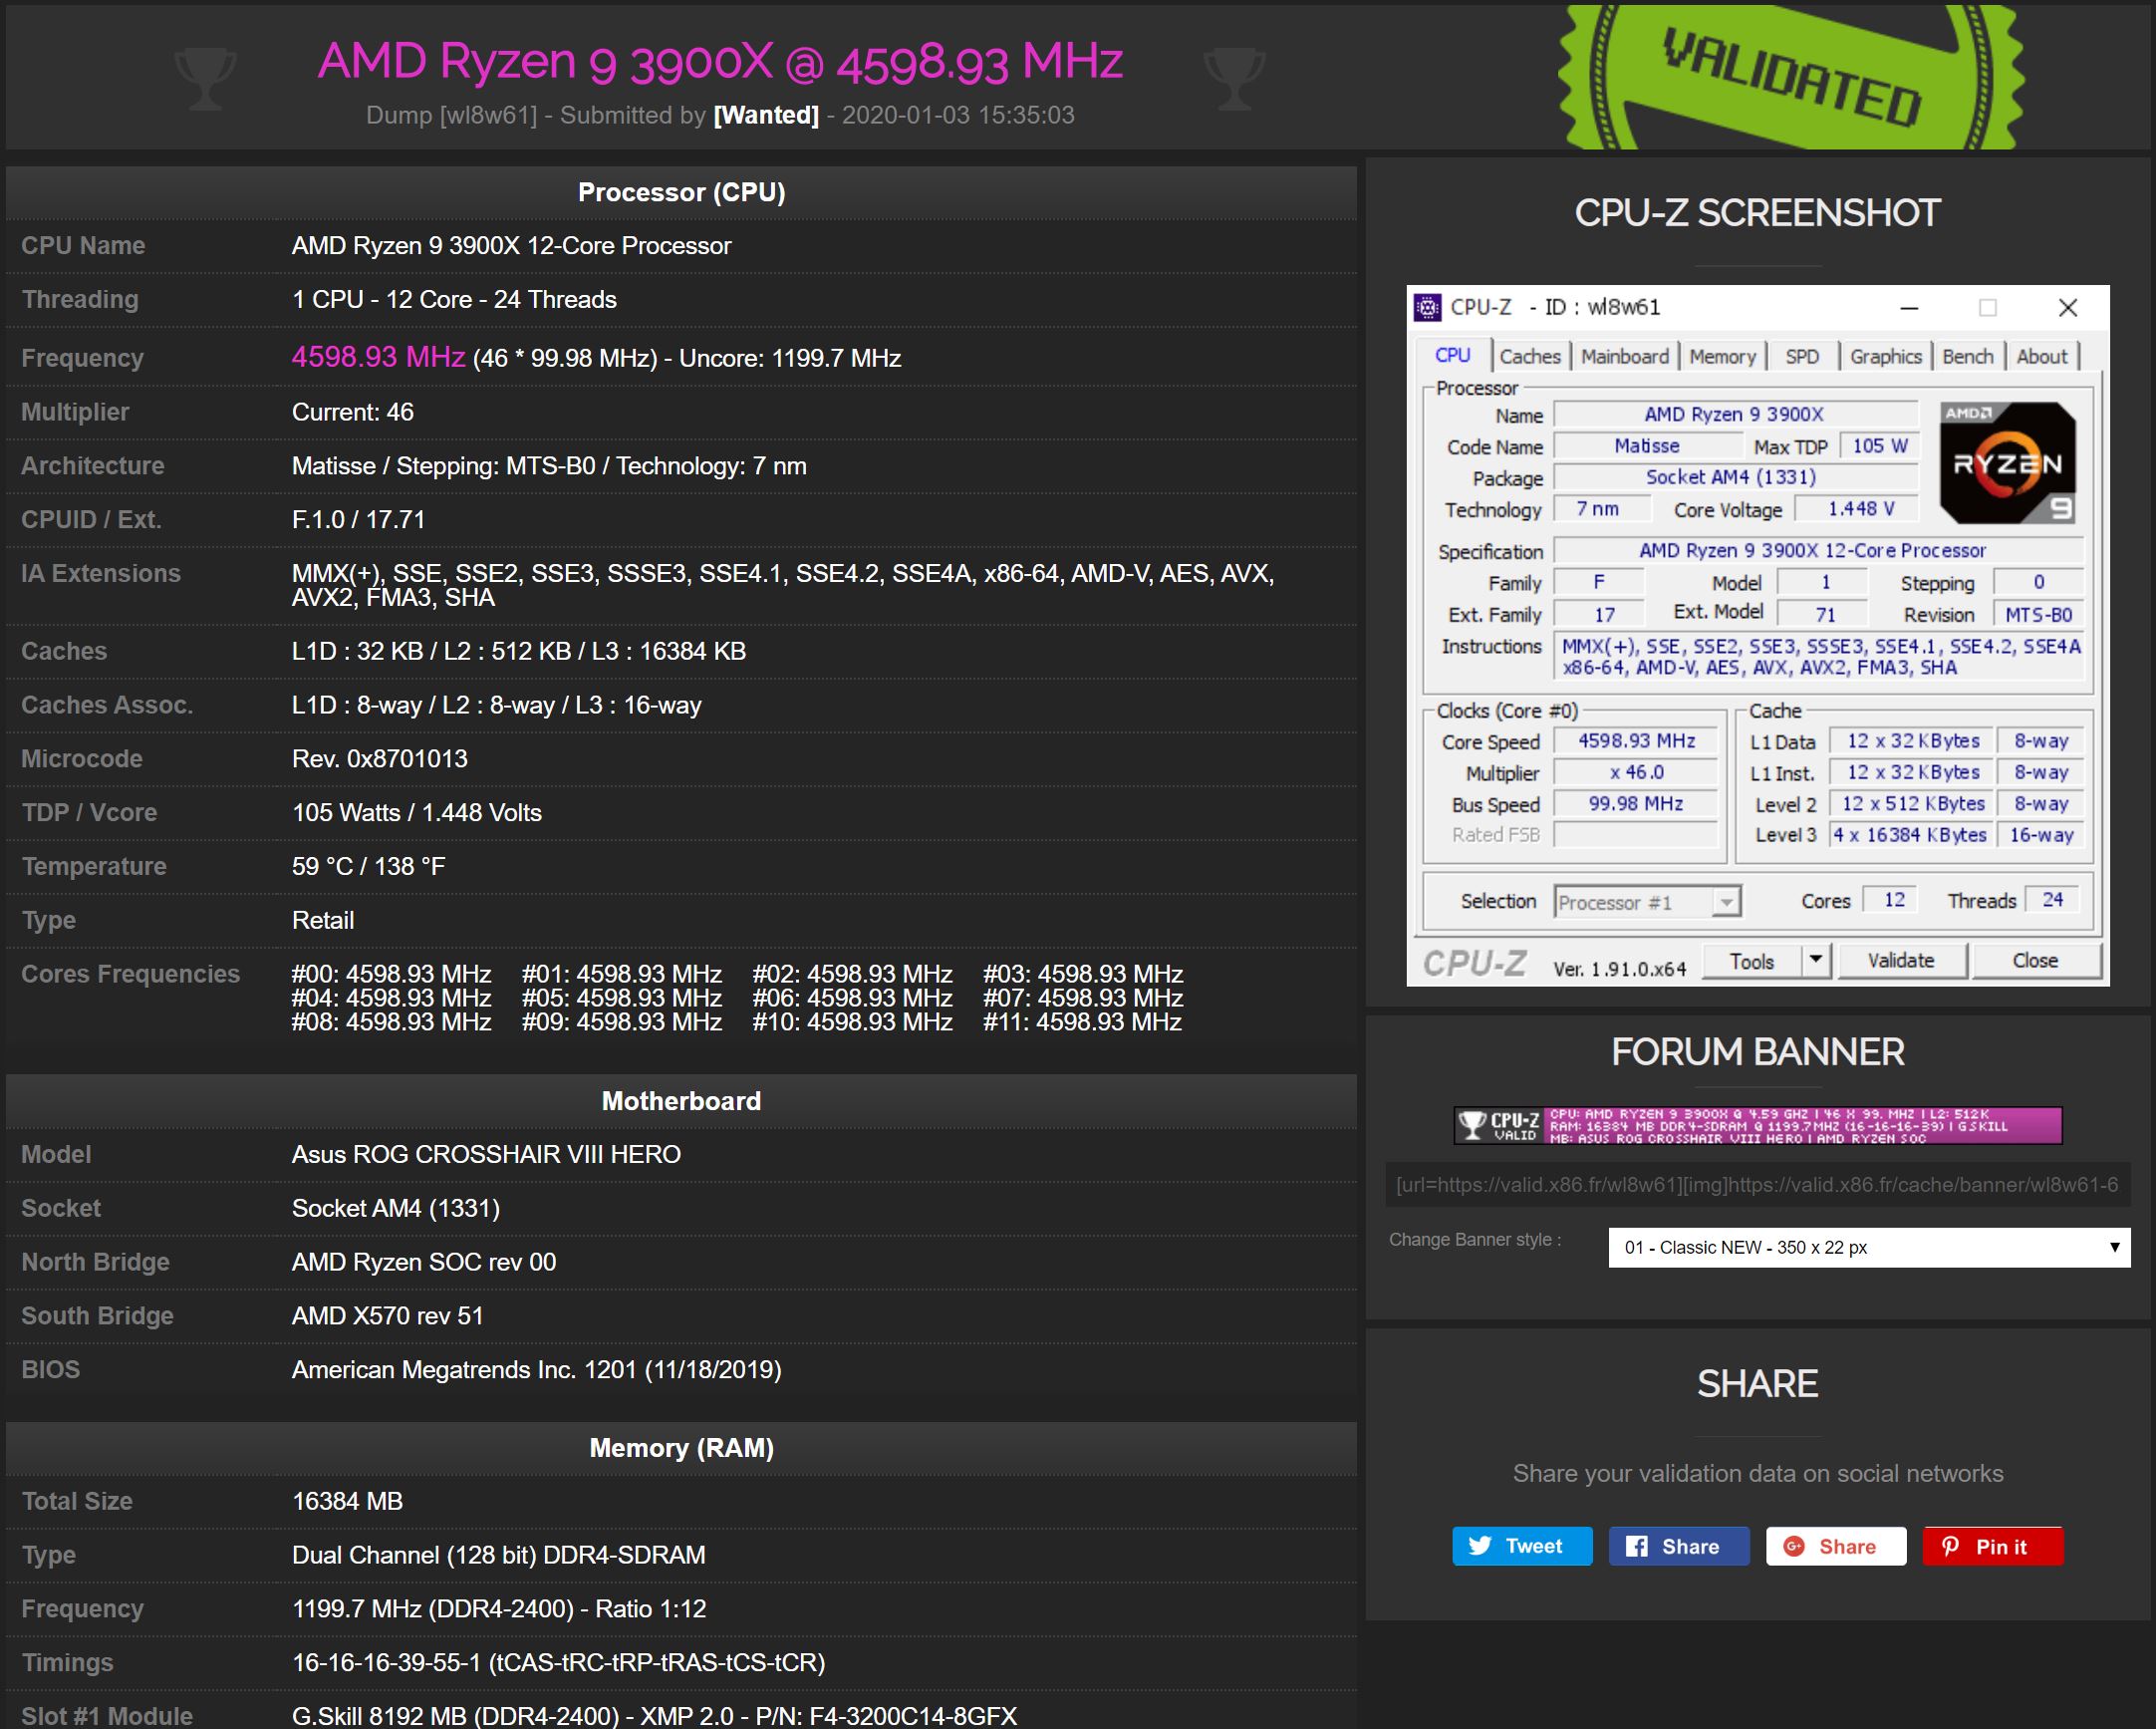Click the Pinterest icon on Pin it

(1950, 1546)
